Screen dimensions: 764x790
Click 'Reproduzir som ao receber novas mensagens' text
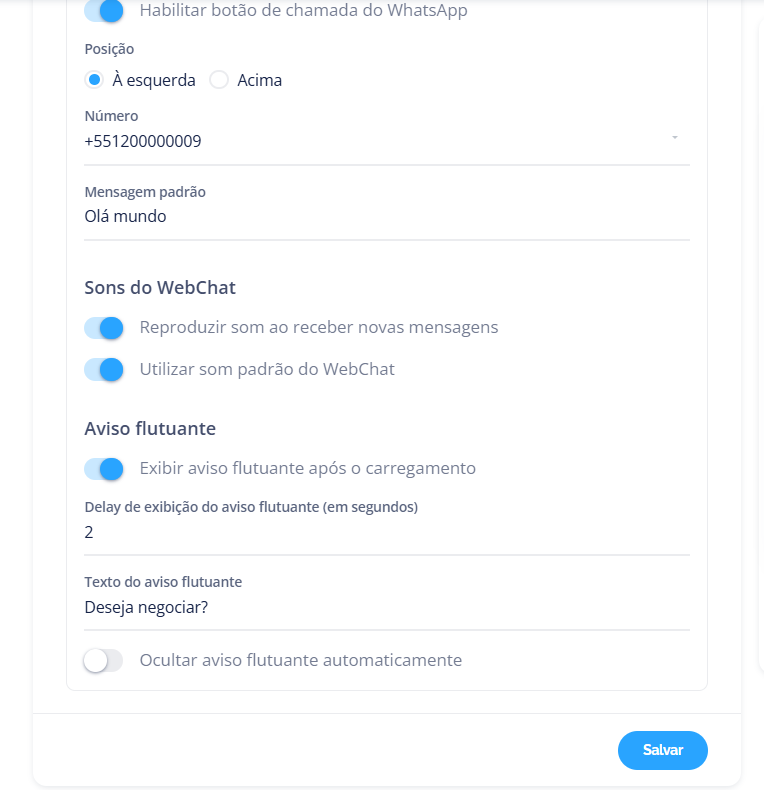319,328
